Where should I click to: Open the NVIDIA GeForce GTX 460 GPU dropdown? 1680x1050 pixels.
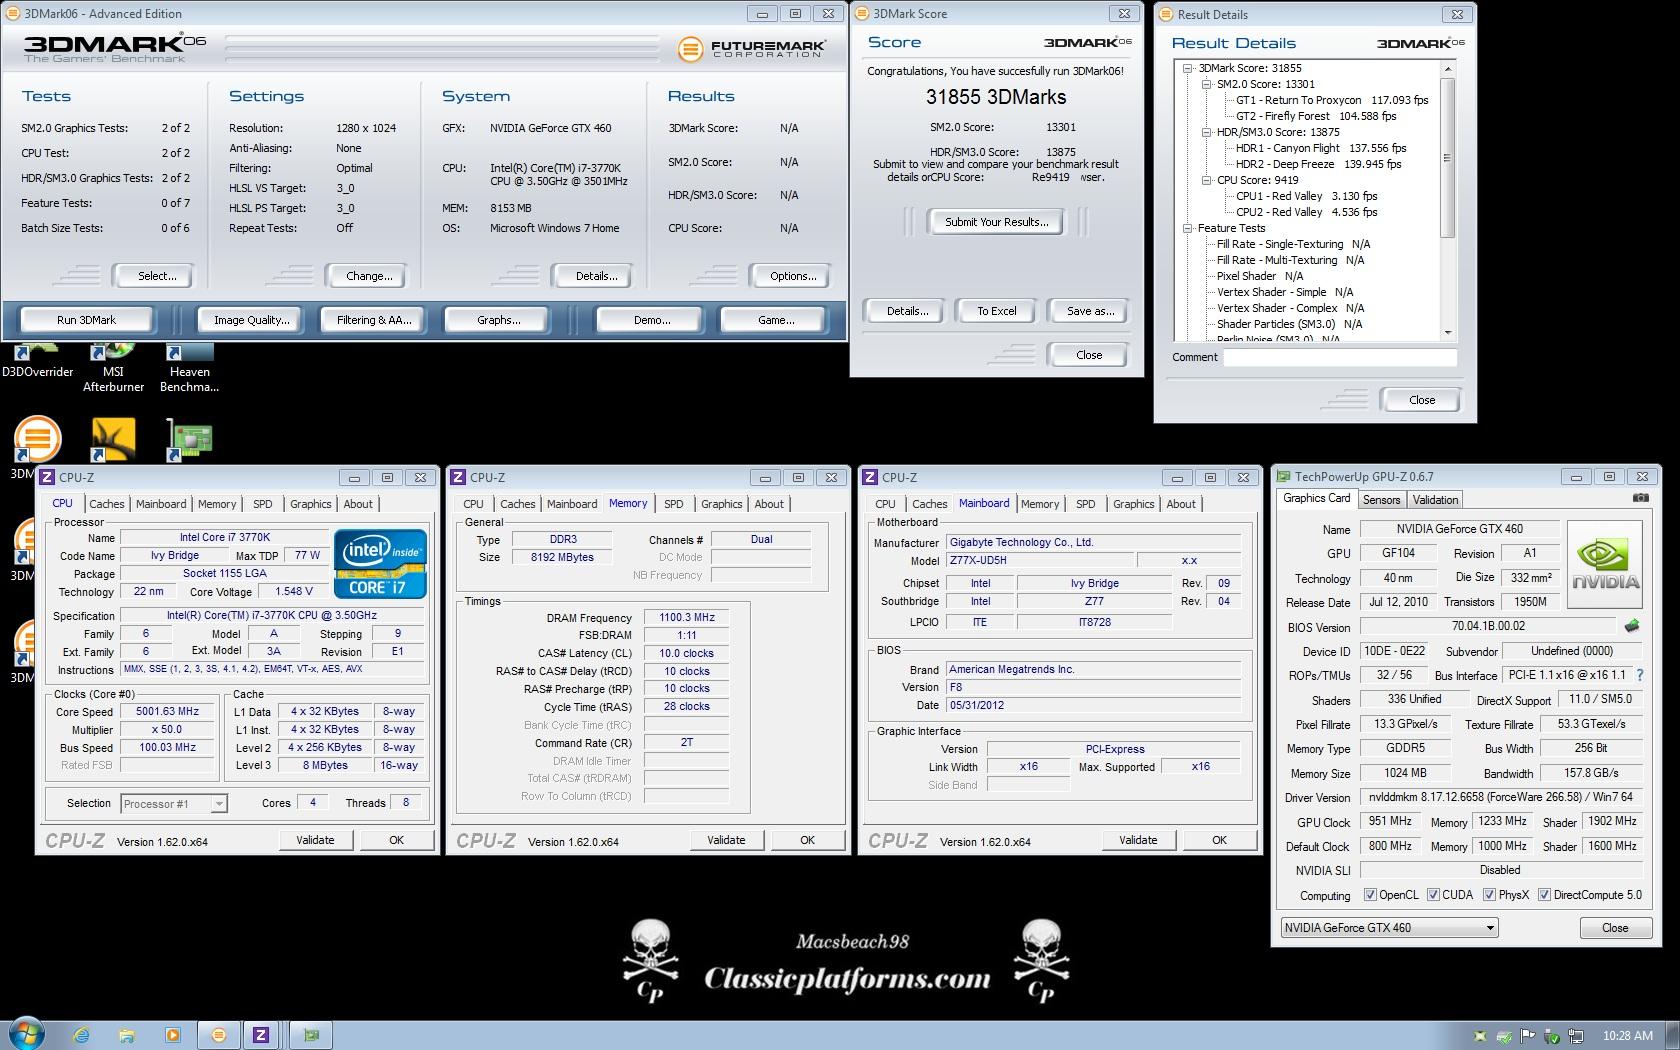click(x=1389, y=928)
